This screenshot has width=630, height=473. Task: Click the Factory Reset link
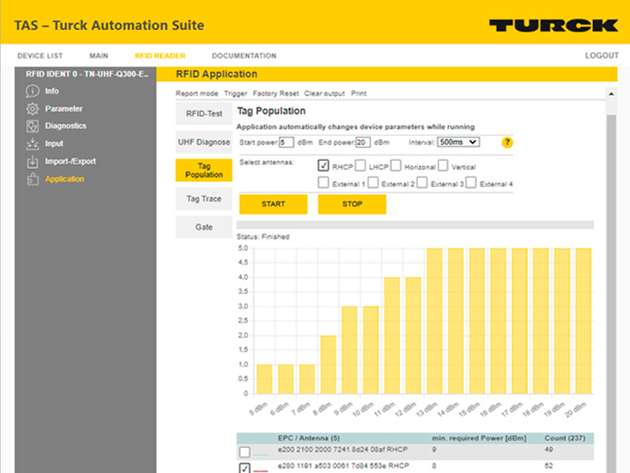click(x=276, y=94)
